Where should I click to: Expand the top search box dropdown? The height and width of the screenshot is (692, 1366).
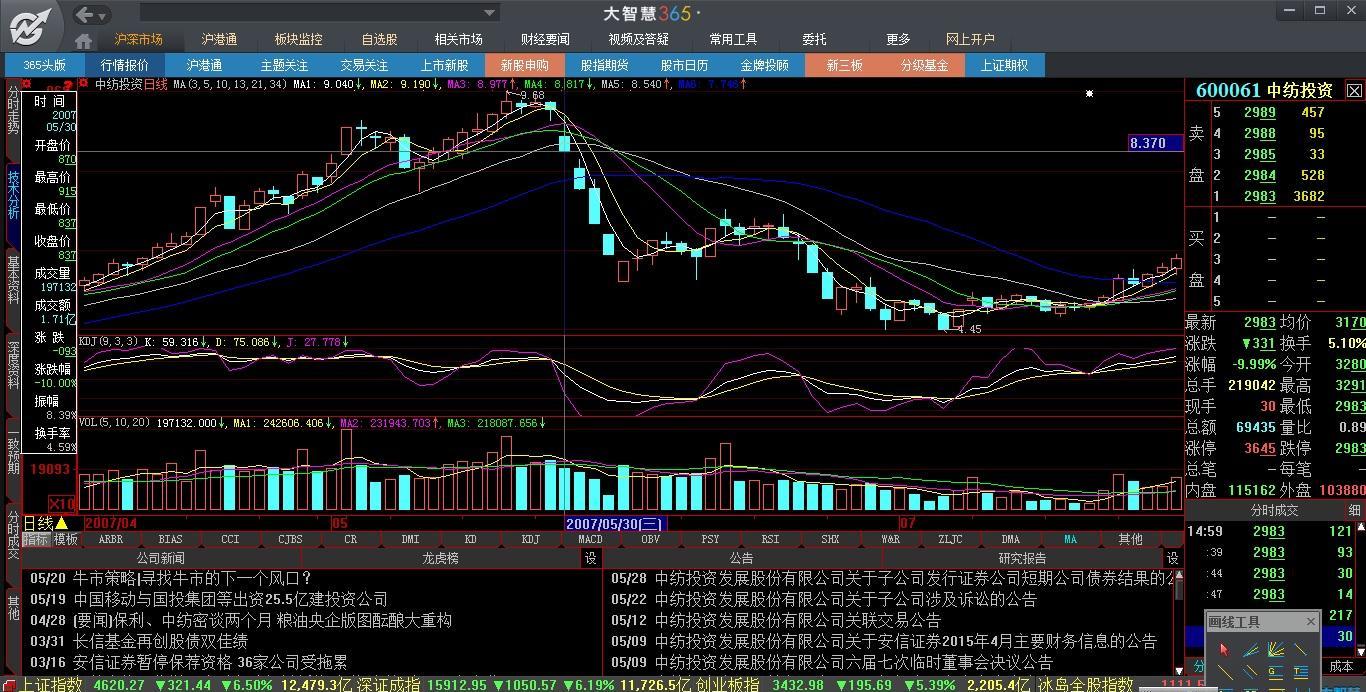coord(490,13)
